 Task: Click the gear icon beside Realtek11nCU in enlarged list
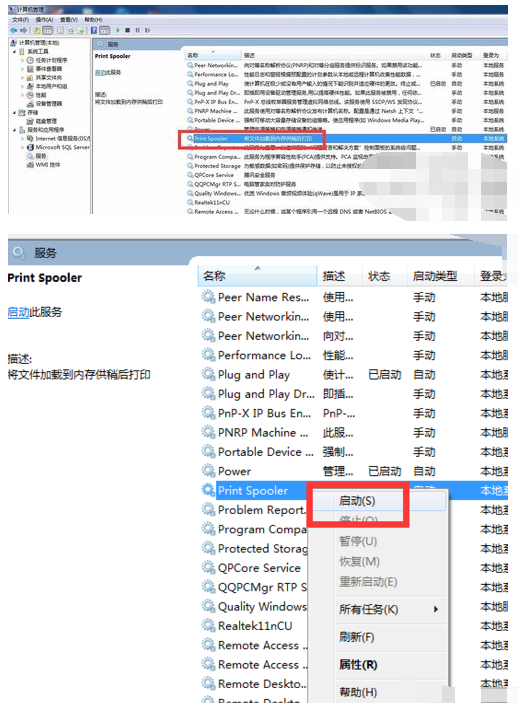208,625
